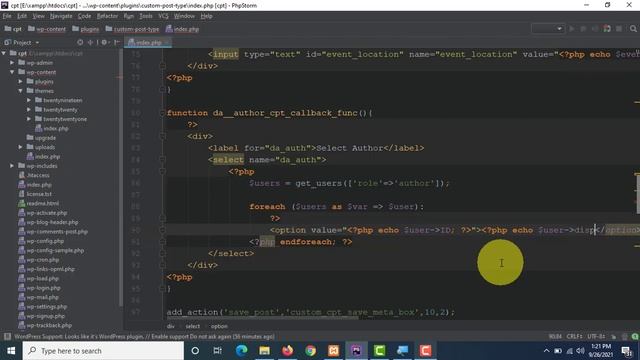Click the listen for debug connections icon

tap(607, 29)
